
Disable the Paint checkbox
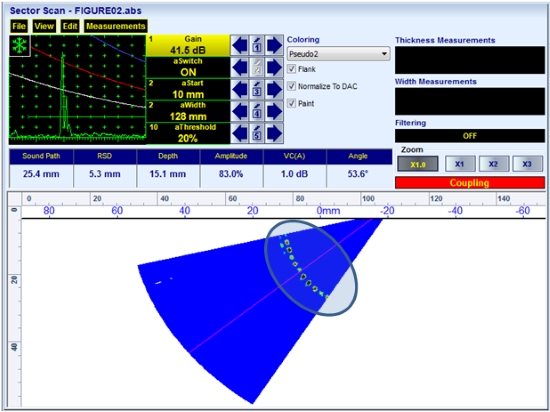click(x=291, y=103)
